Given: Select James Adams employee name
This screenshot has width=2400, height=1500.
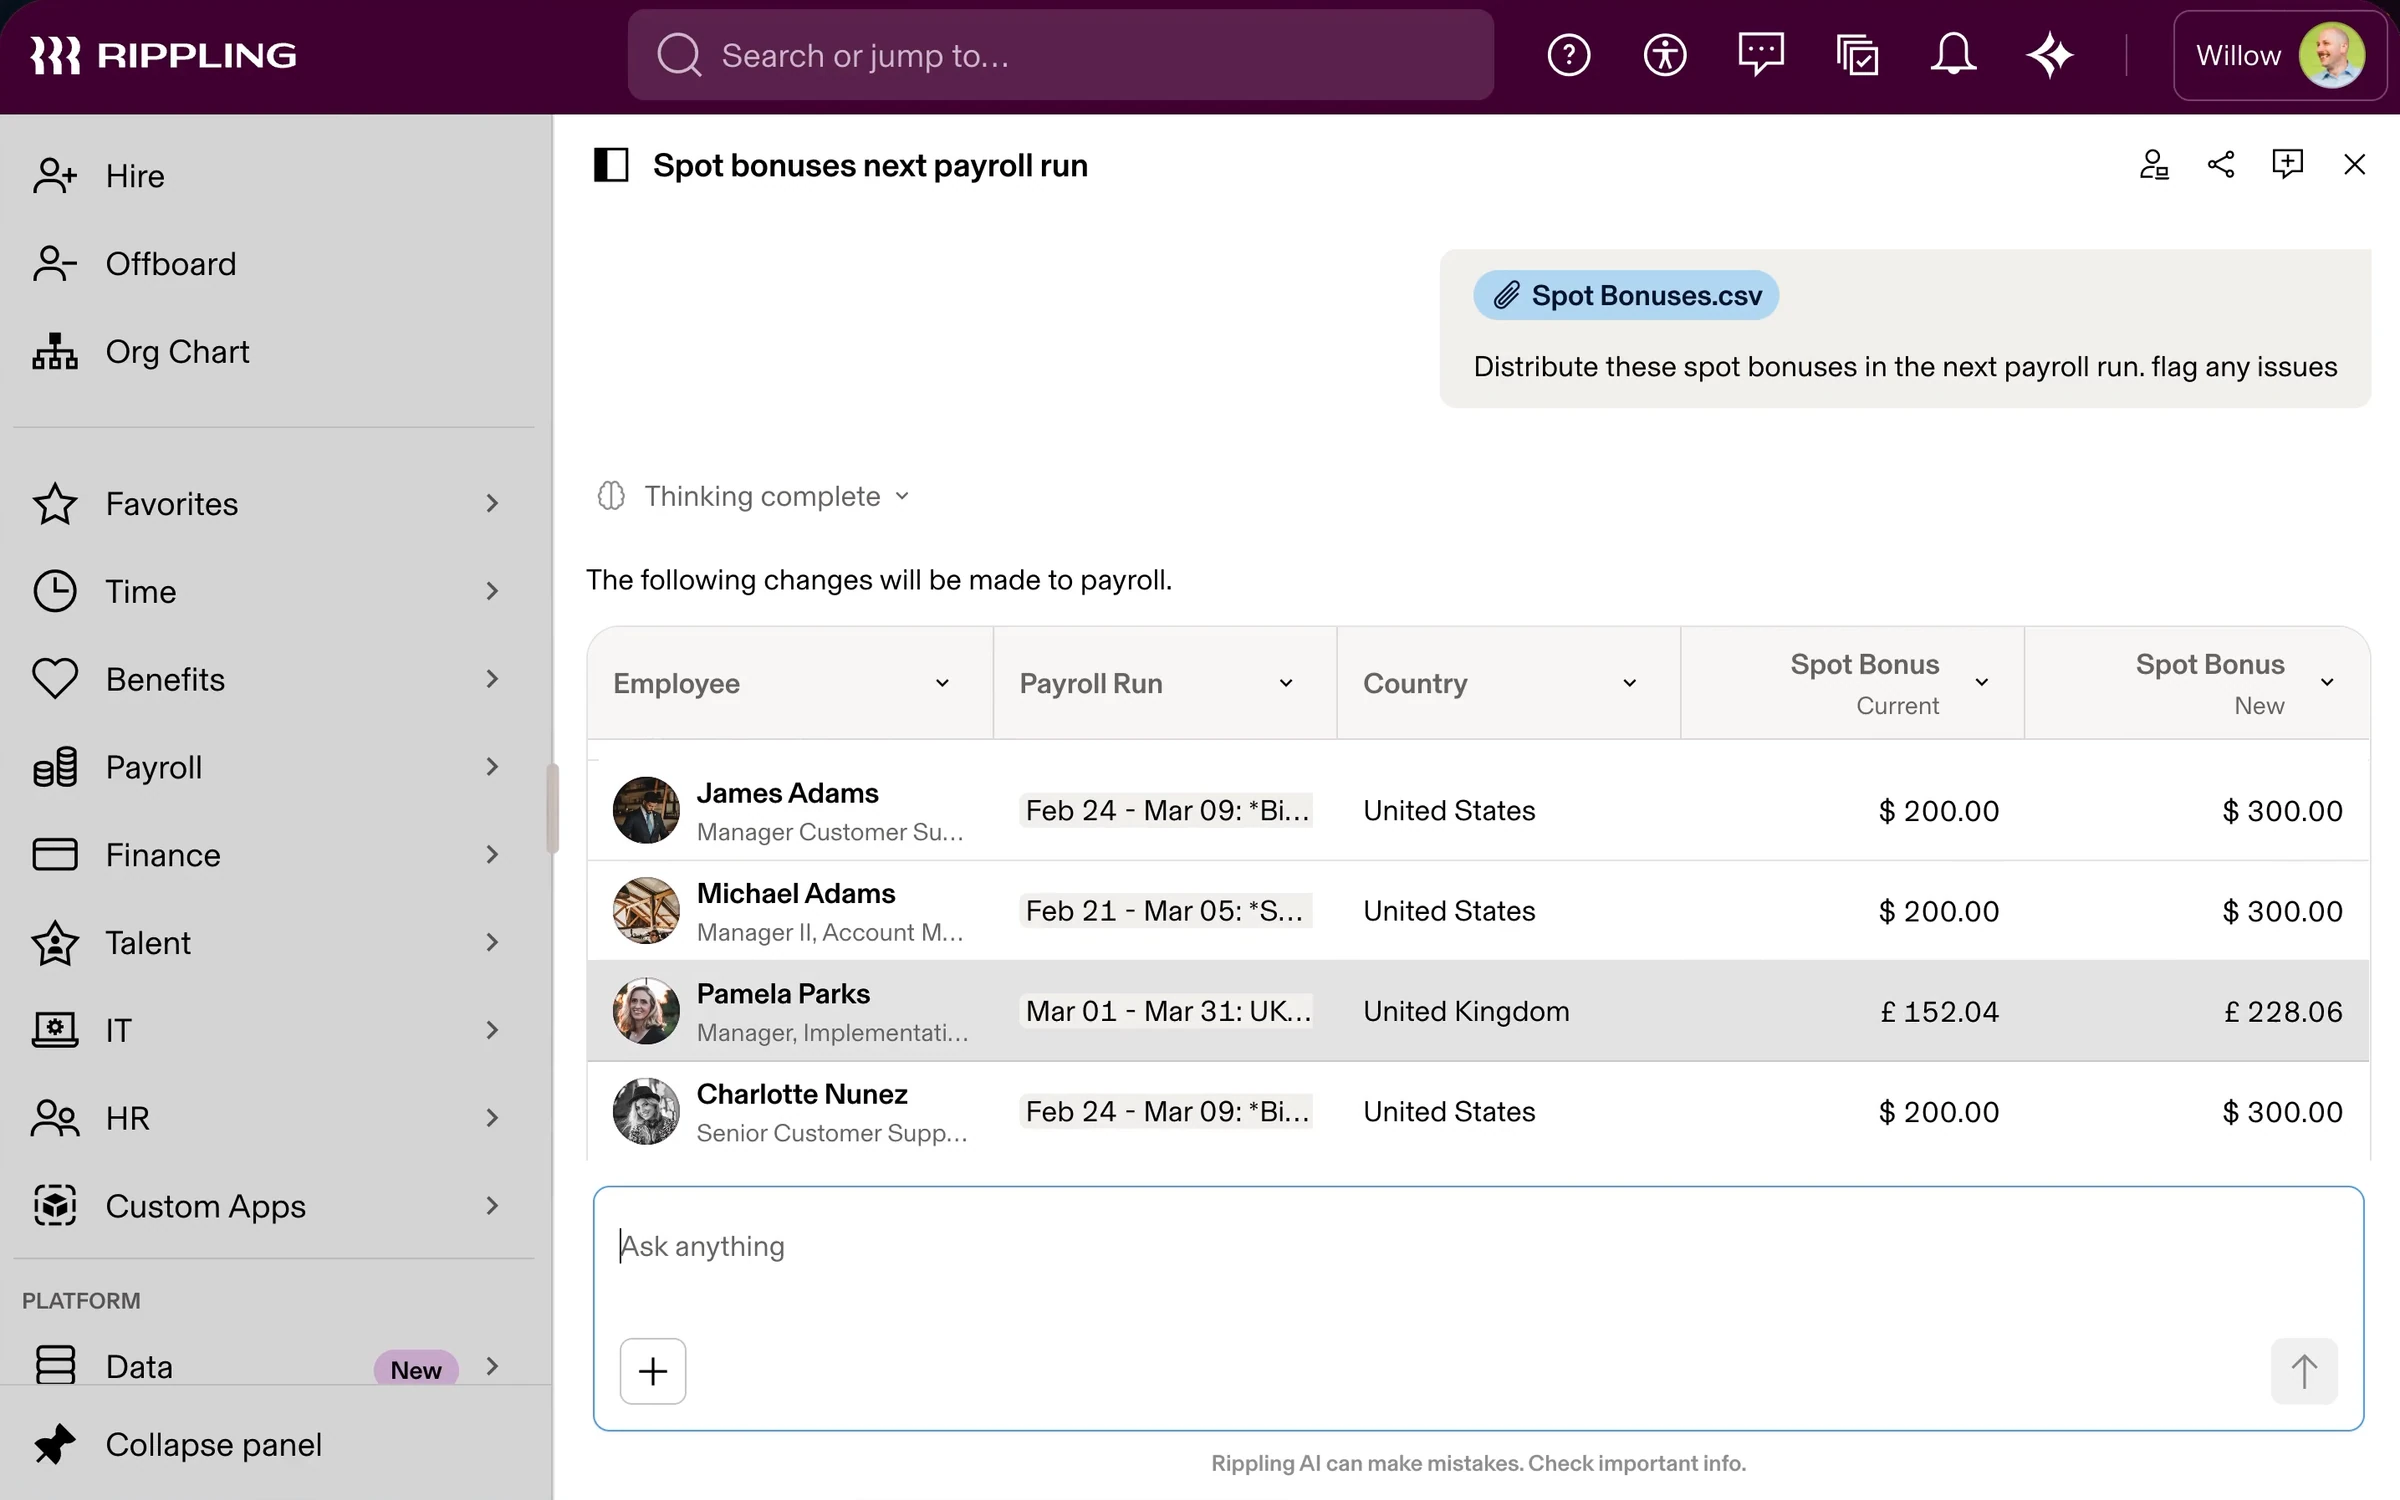Looking at the screenshot, I should tap(787, 793).
